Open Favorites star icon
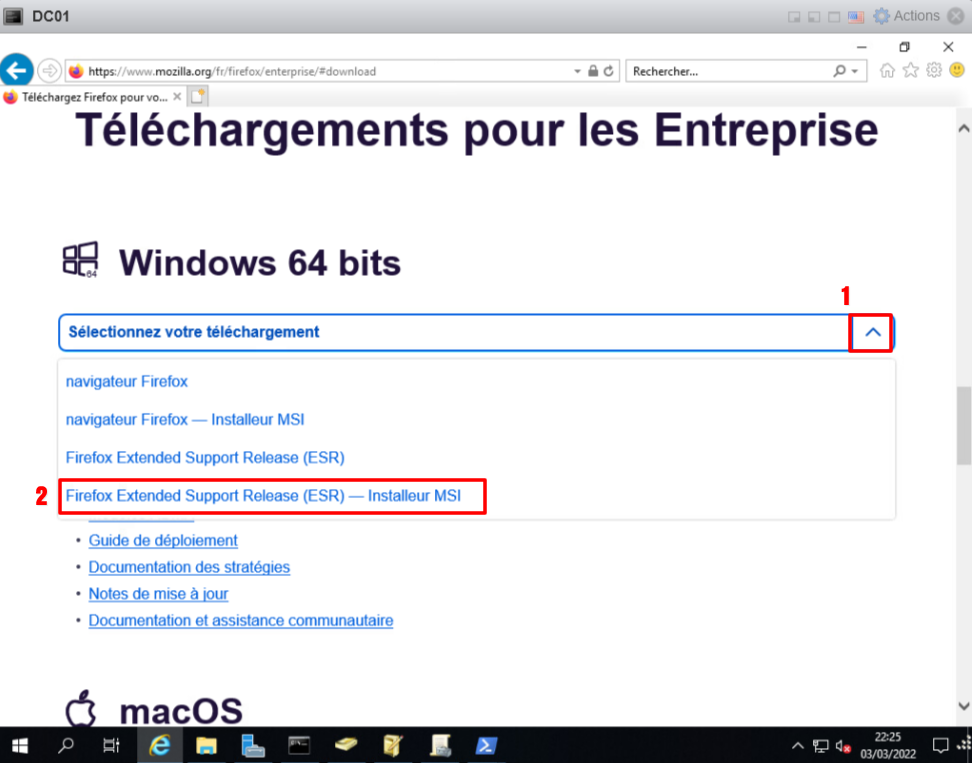Viewport: 972px width, 763px height. tap(910, 71)
